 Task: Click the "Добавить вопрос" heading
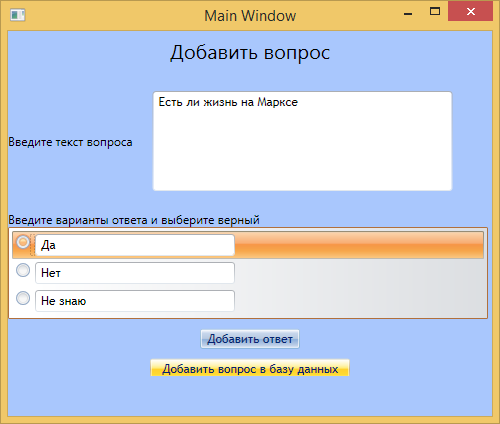(x=250, y=53)
